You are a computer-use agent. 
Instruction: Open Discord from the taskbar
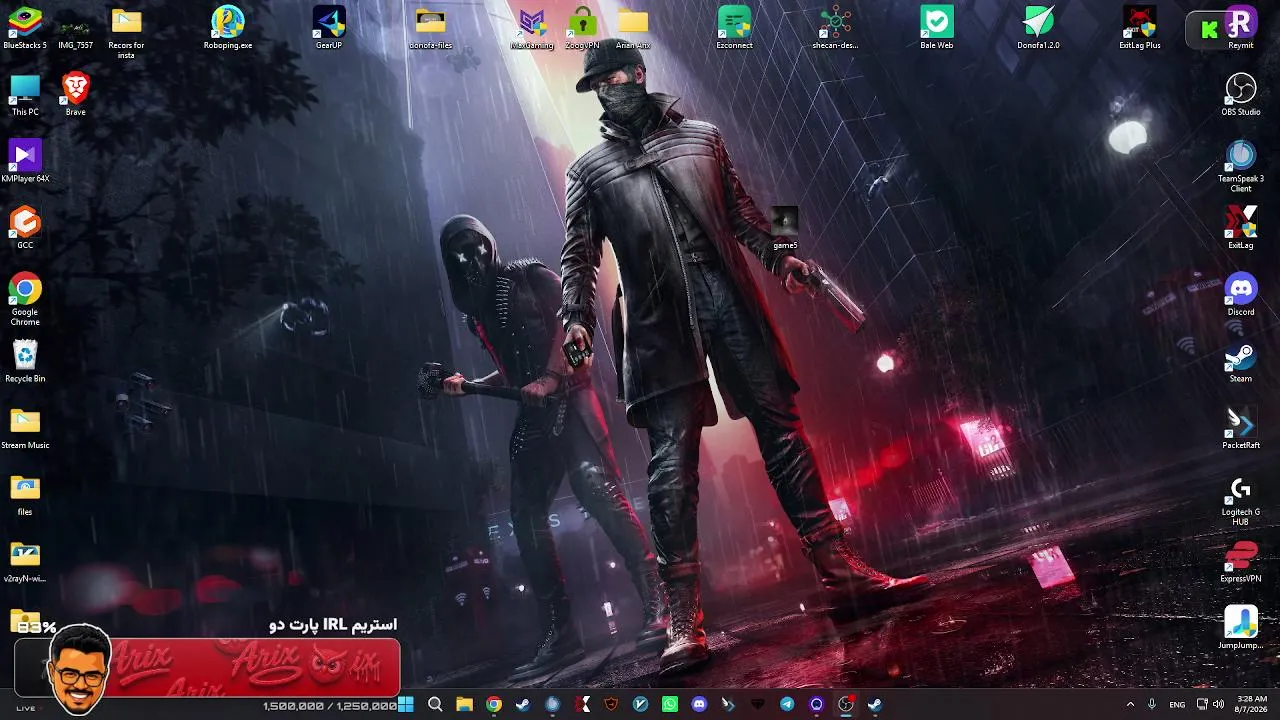point(699,704)
